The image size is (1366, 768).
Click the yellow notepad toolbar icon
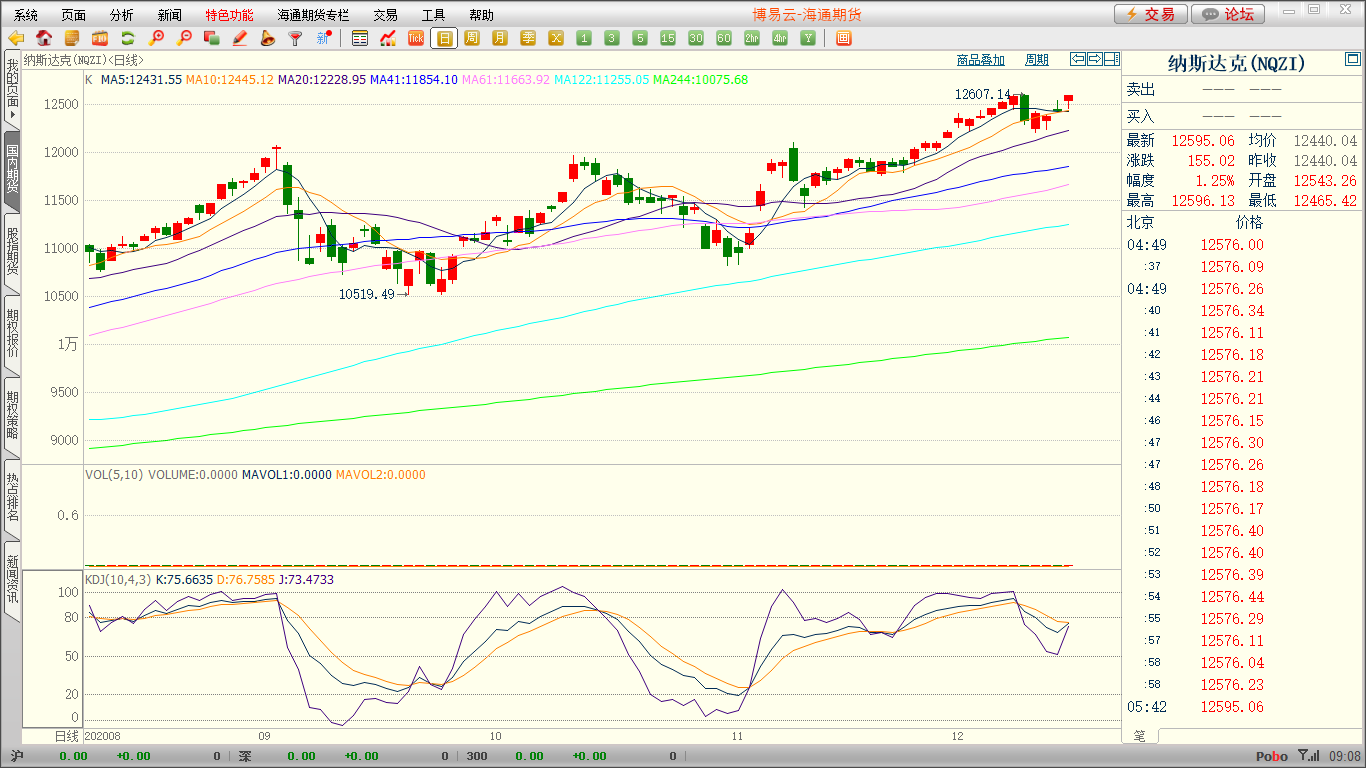click(x=72, y=38)
